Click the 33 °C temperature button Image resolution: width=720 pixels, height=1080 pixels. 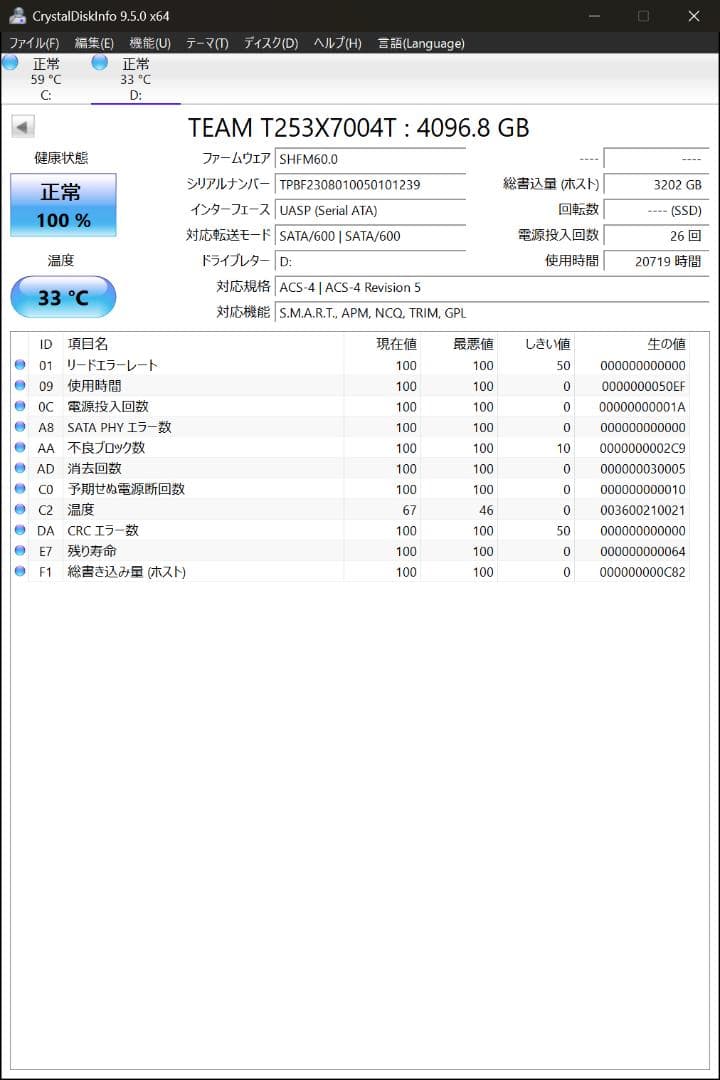[x=63, y=297]
